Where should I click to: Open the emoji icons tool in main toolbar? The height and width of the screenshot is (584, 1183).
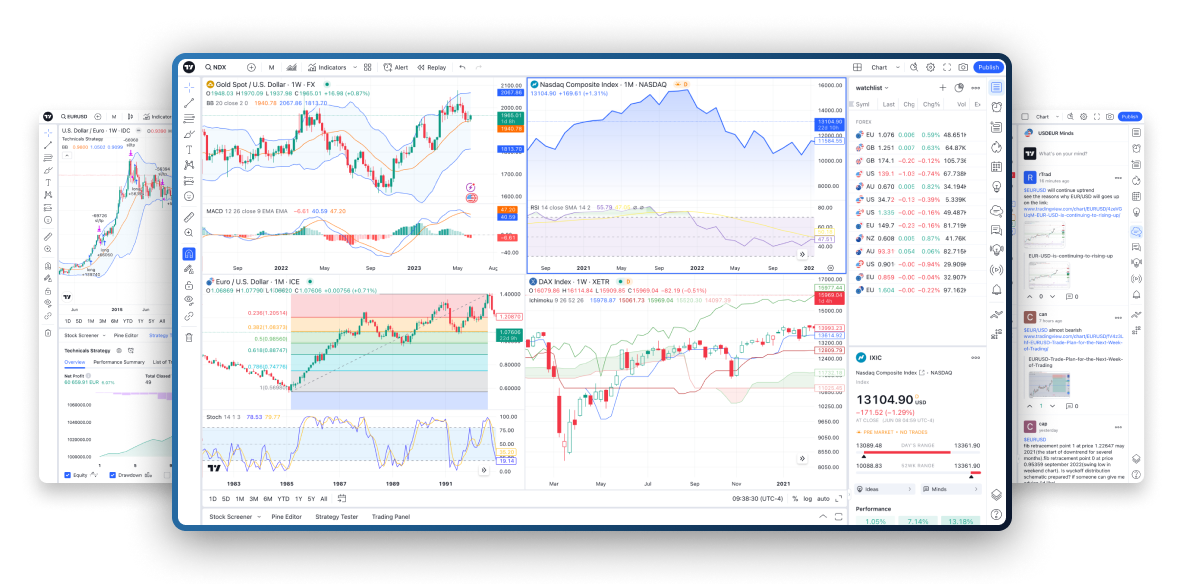[189, 196]
